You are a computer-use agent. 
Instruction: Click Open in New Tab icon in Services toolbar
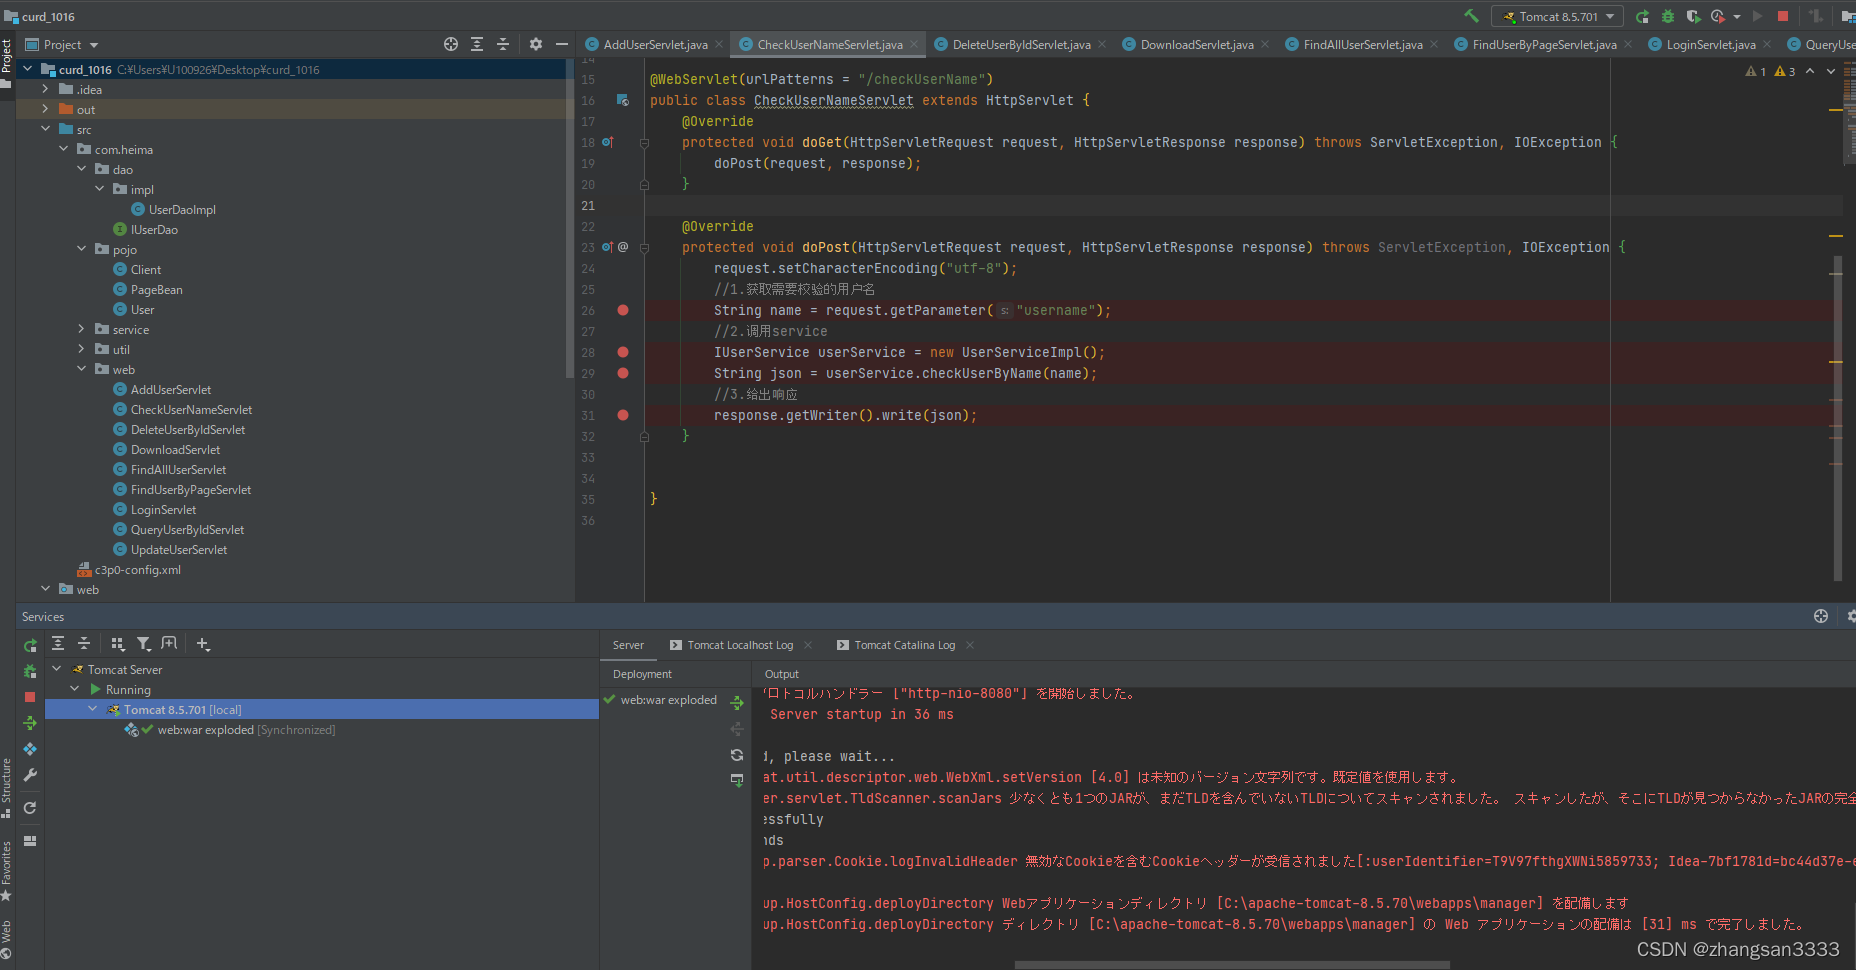(x=170, y=644)
